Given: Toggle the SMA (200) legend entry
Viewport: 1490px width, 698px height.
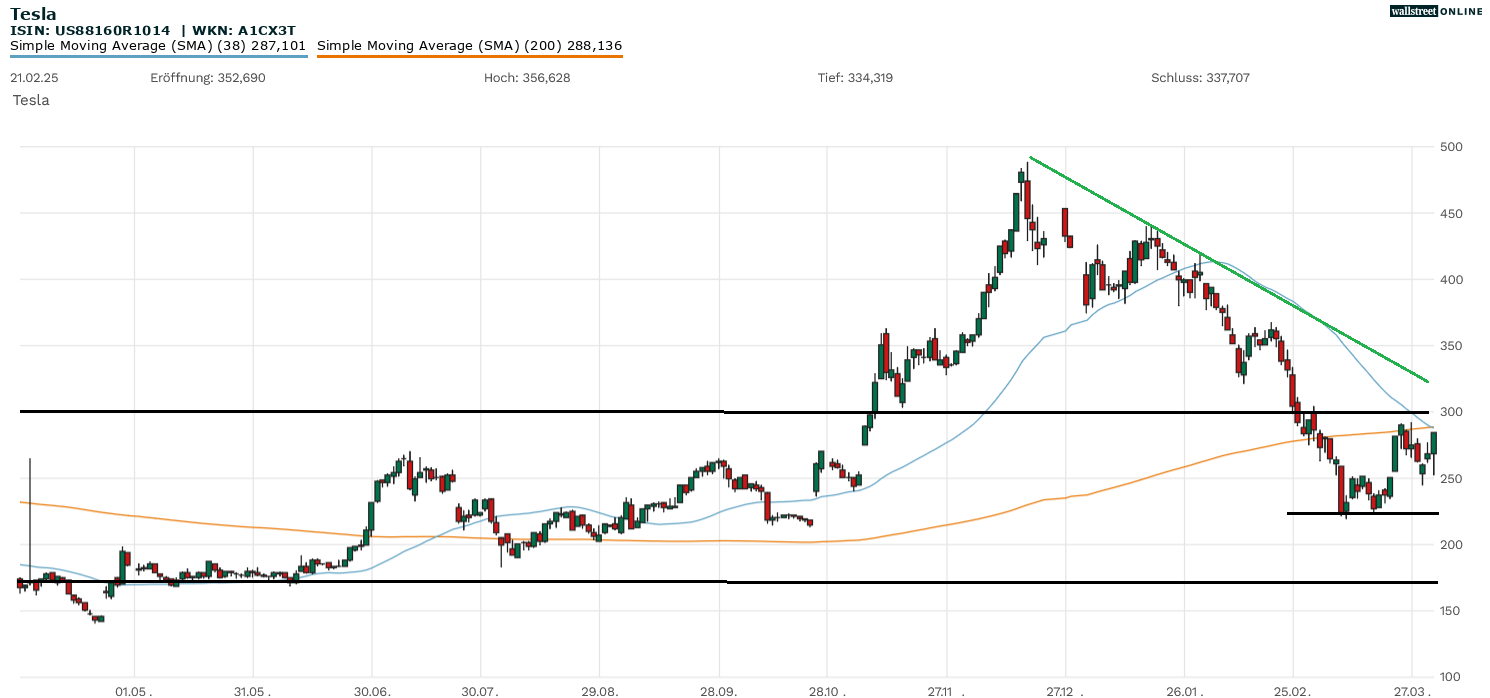Looking at the screenshot, I should (x=469, y=46).
